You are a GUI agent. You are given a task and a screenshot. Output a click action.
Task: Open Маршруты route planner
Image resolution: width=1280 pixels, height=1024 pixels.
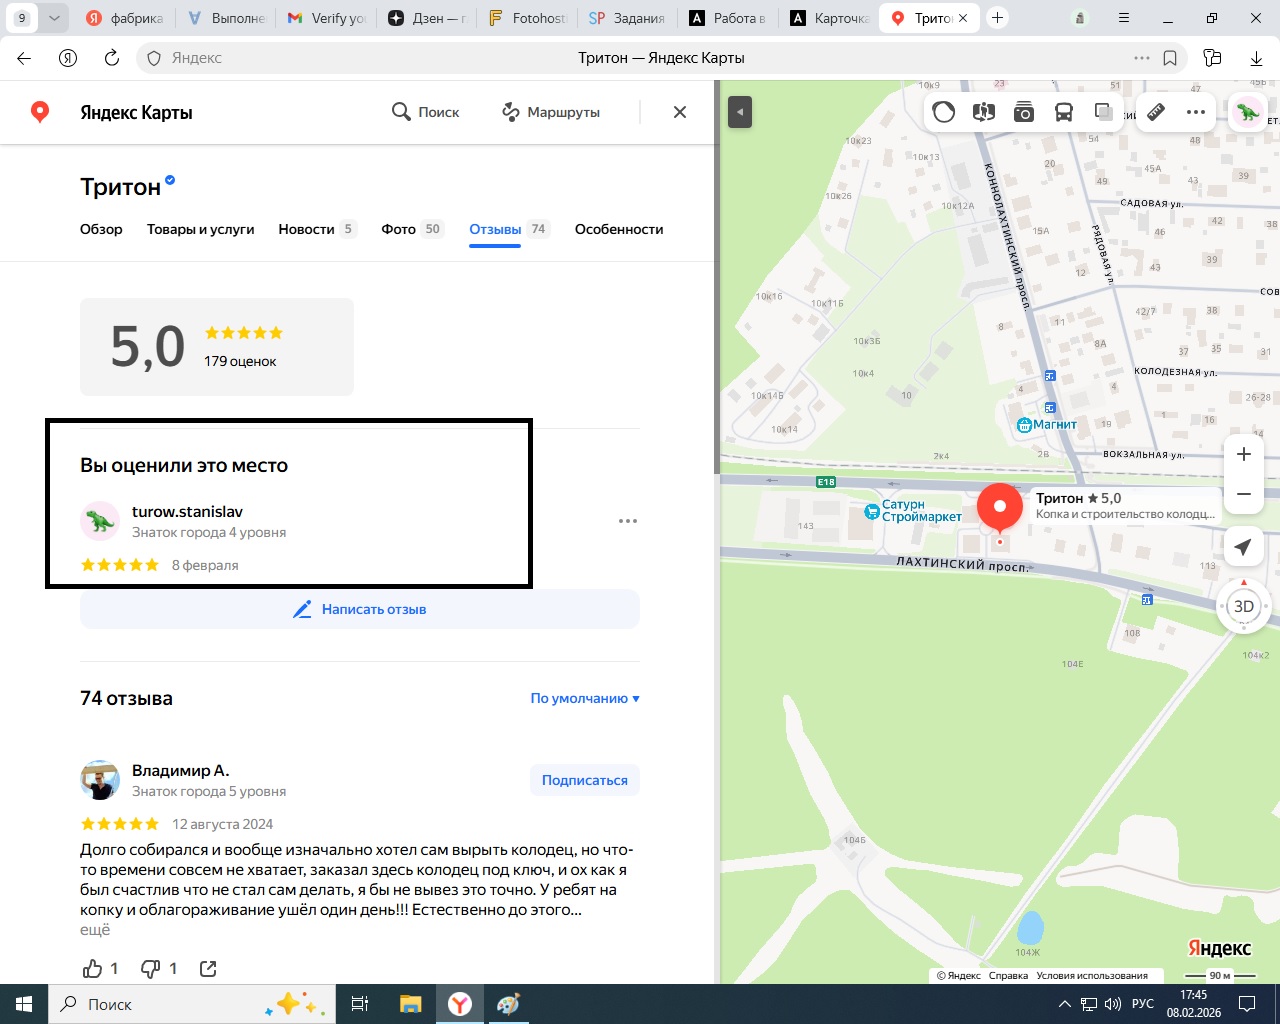(550, 112)
